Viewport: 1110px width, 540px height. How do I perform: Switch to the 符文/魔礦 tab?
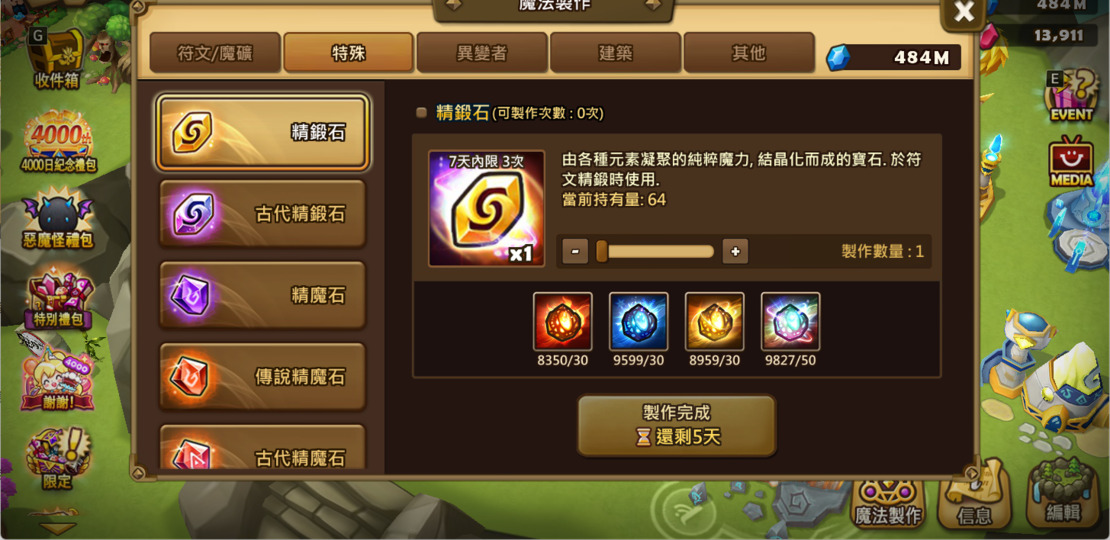coord(215,52)
